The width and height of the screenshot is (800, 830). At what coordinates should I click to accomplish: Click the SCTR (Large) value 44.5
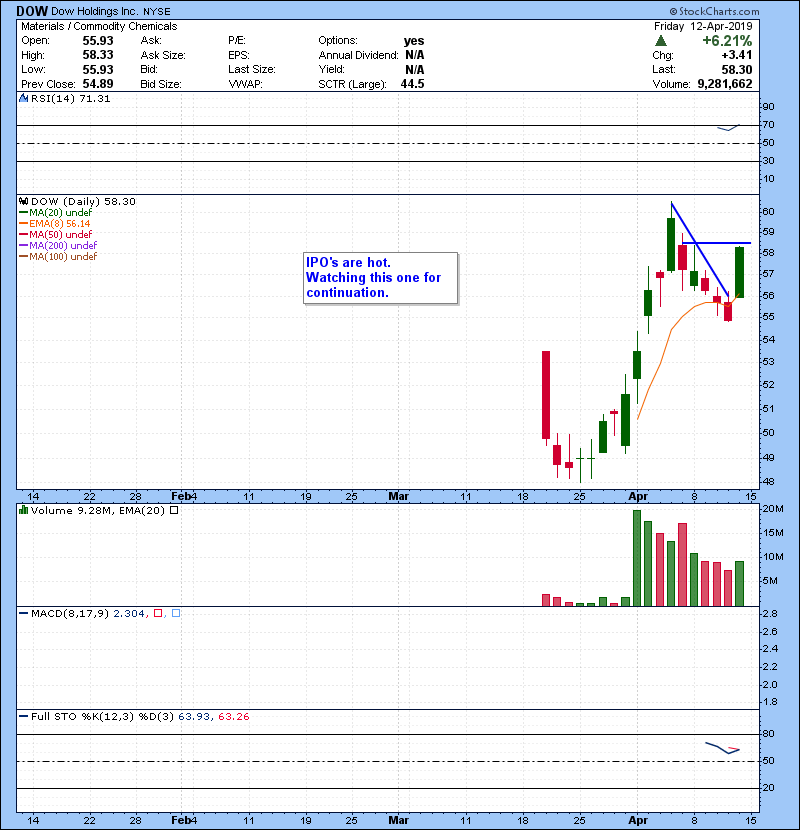(412, 84)
